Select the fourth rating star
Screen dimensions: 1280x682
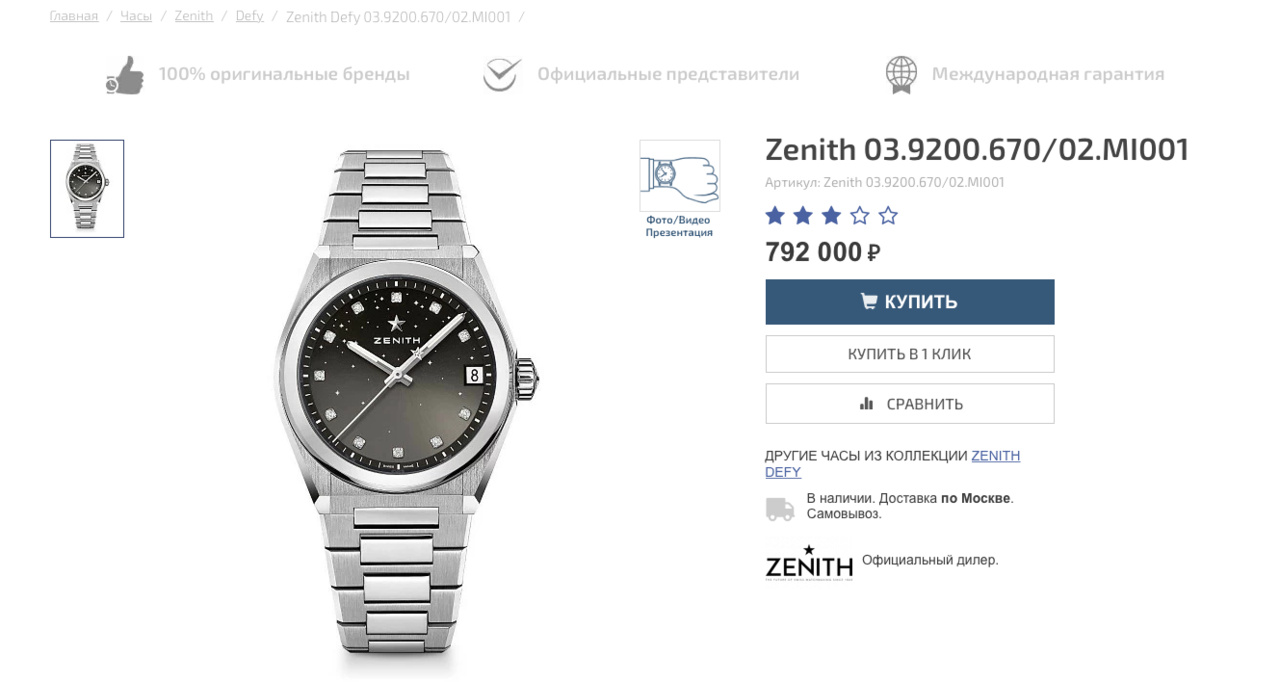click(860, 216)
